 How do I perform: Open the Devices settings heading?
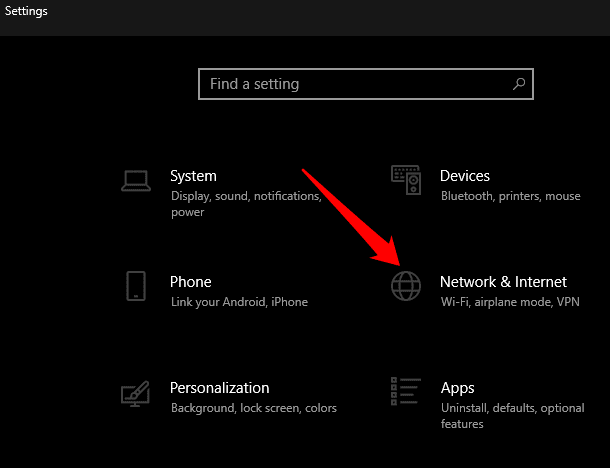pyautogui.click(x=465, y=176)
